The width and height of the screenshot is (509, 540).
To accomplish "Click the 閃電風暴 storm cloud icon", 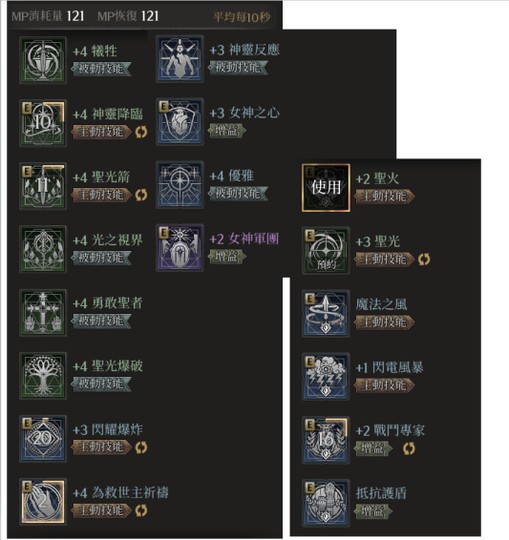I will click(326, 376).
